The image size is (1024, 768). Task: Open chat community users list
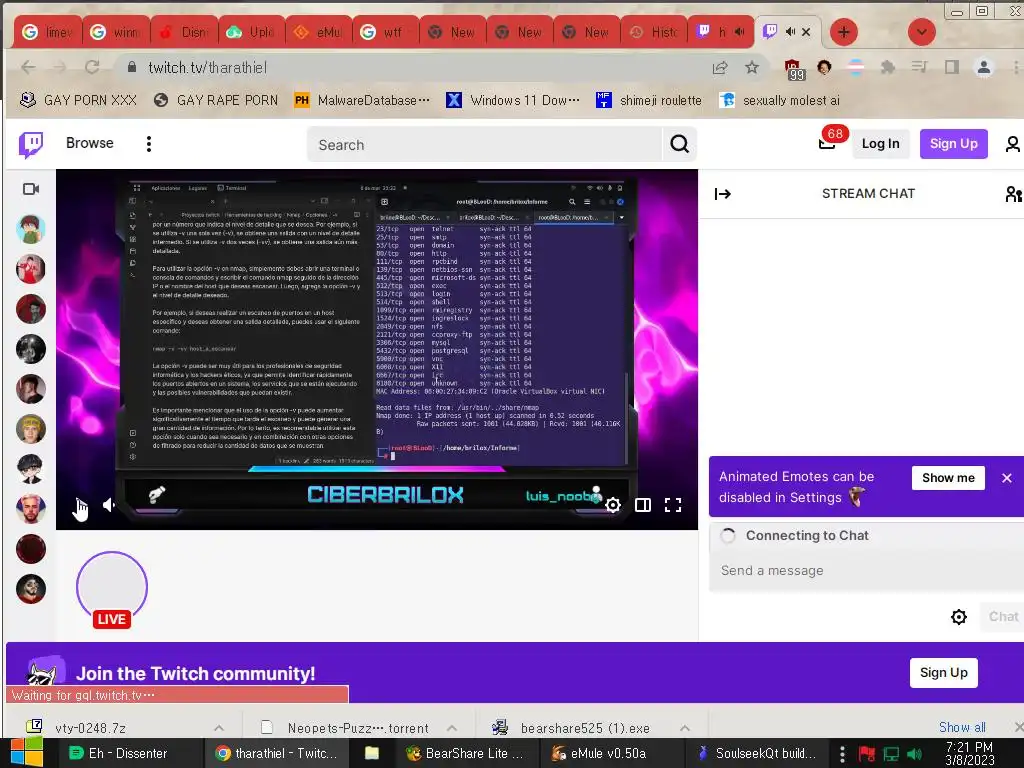click(1013, 194)
